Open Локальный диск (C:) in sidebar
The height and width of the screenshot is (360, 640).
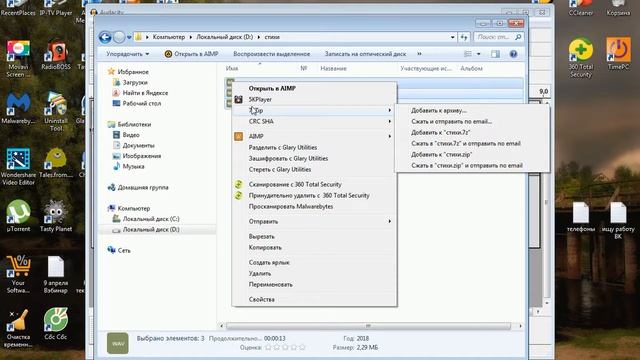[151, 219]
